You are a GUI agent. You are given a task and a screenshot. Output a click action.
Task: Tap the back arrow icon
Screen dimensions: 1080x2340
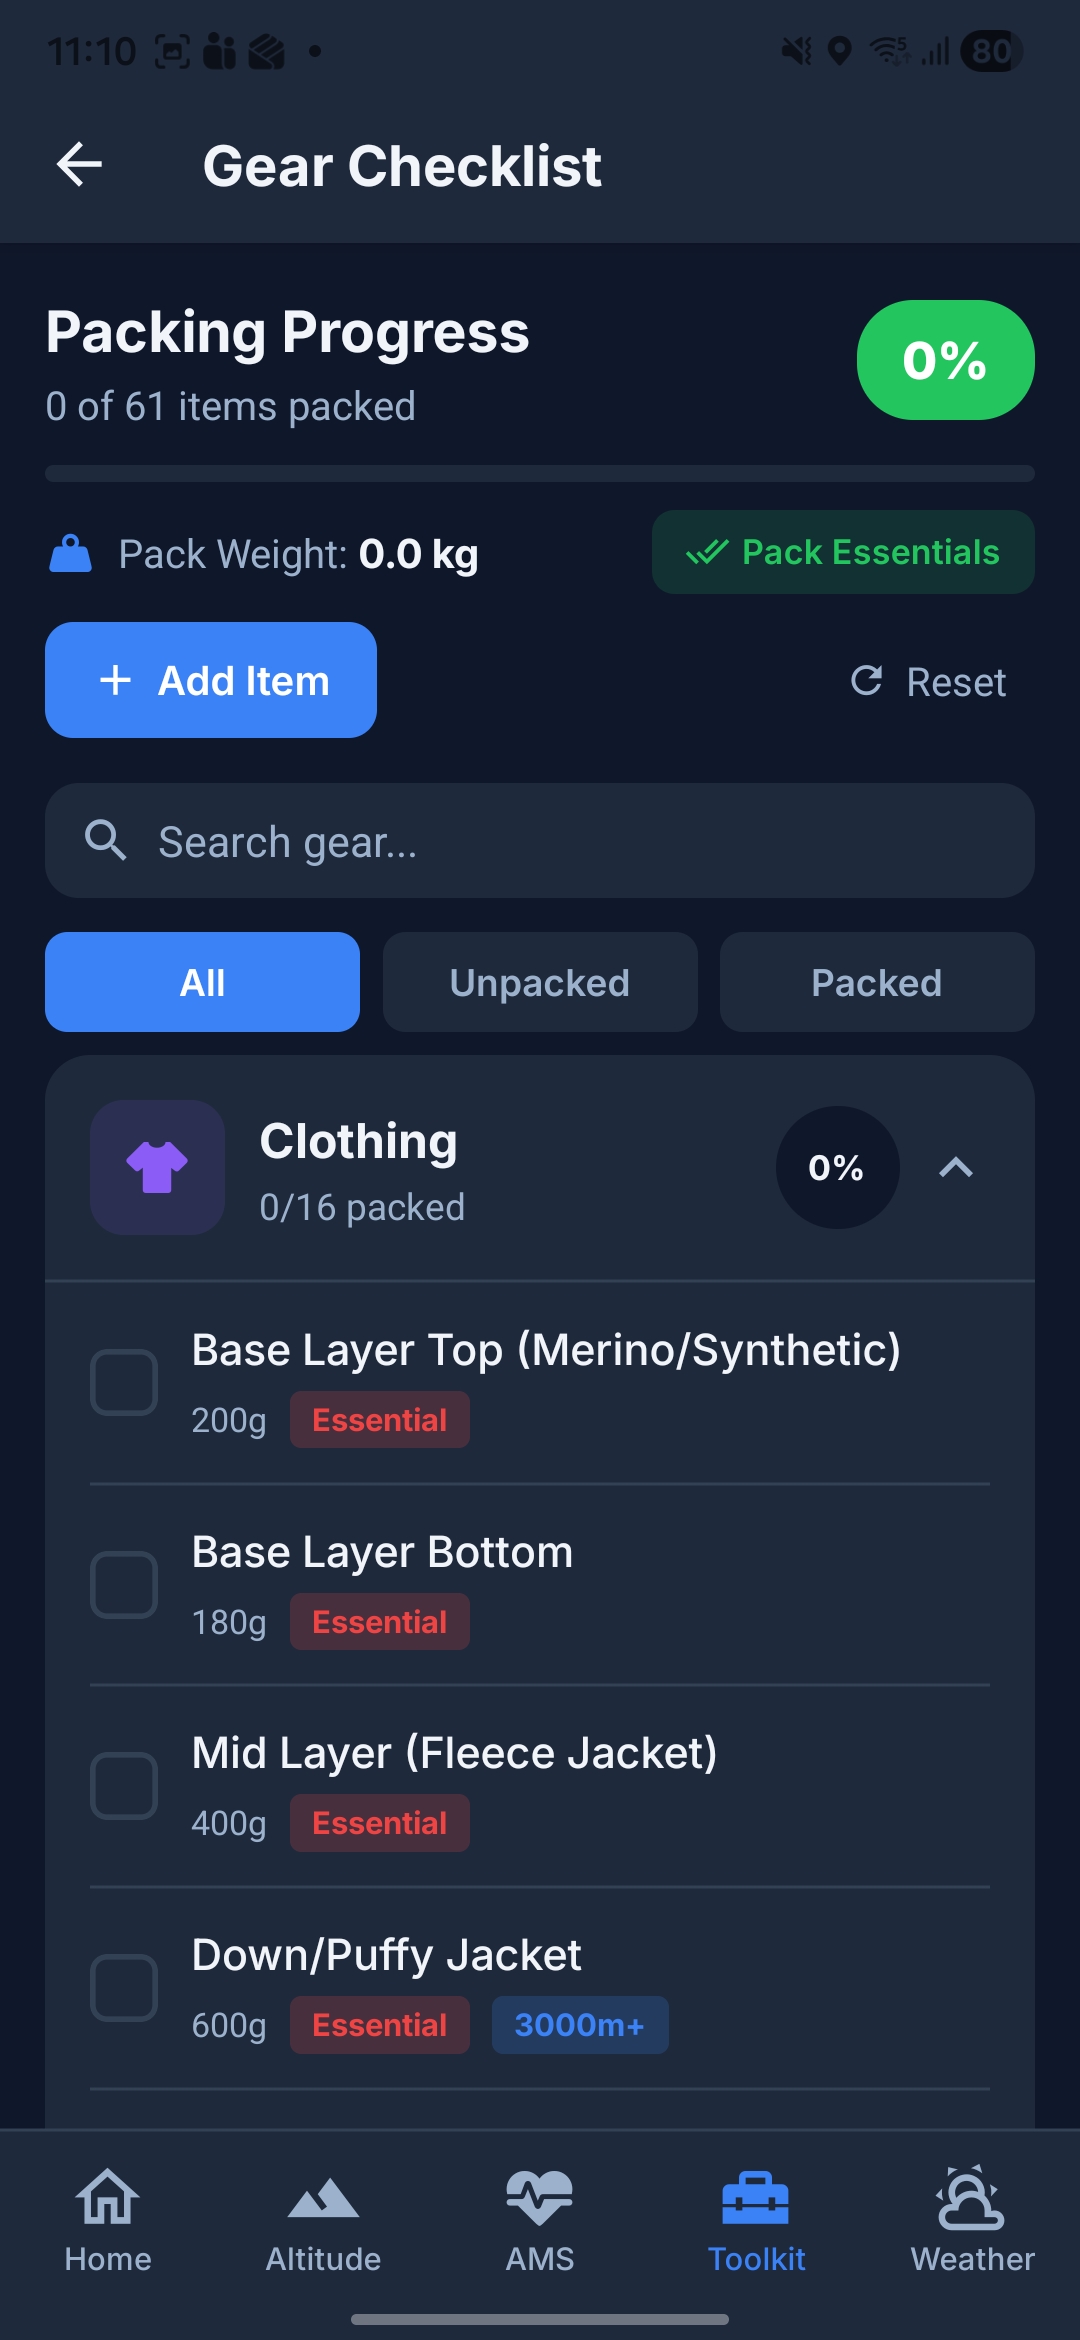pyautogui.click(x=80, y=165)
